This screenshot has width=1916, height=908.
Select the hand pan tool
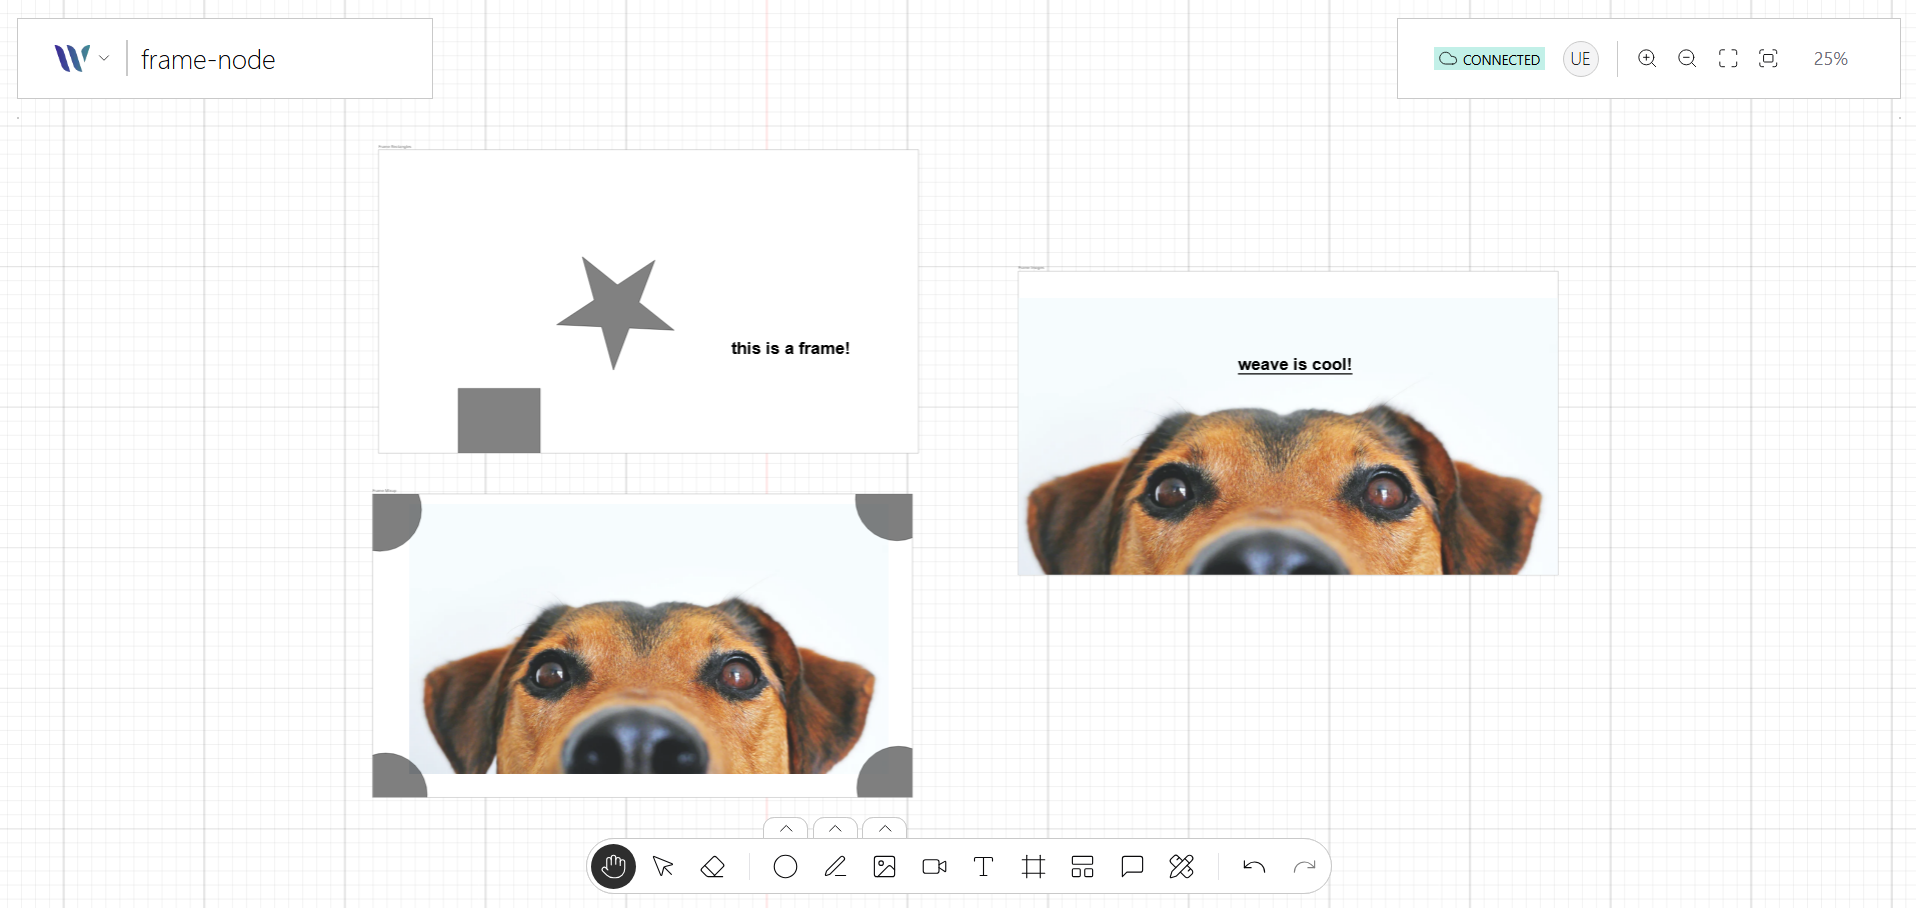click(x=613, y=866)
